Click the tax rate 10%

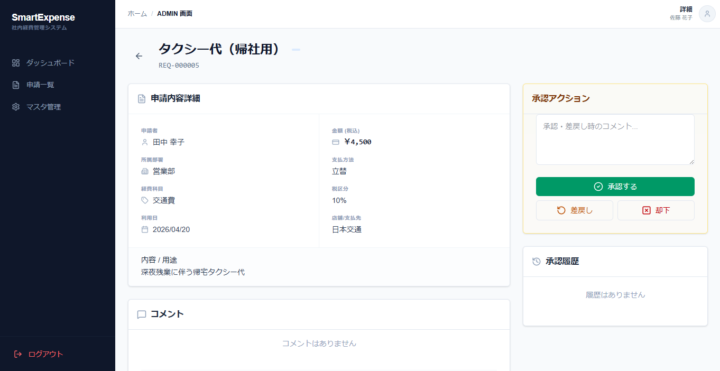coord(339,200)
